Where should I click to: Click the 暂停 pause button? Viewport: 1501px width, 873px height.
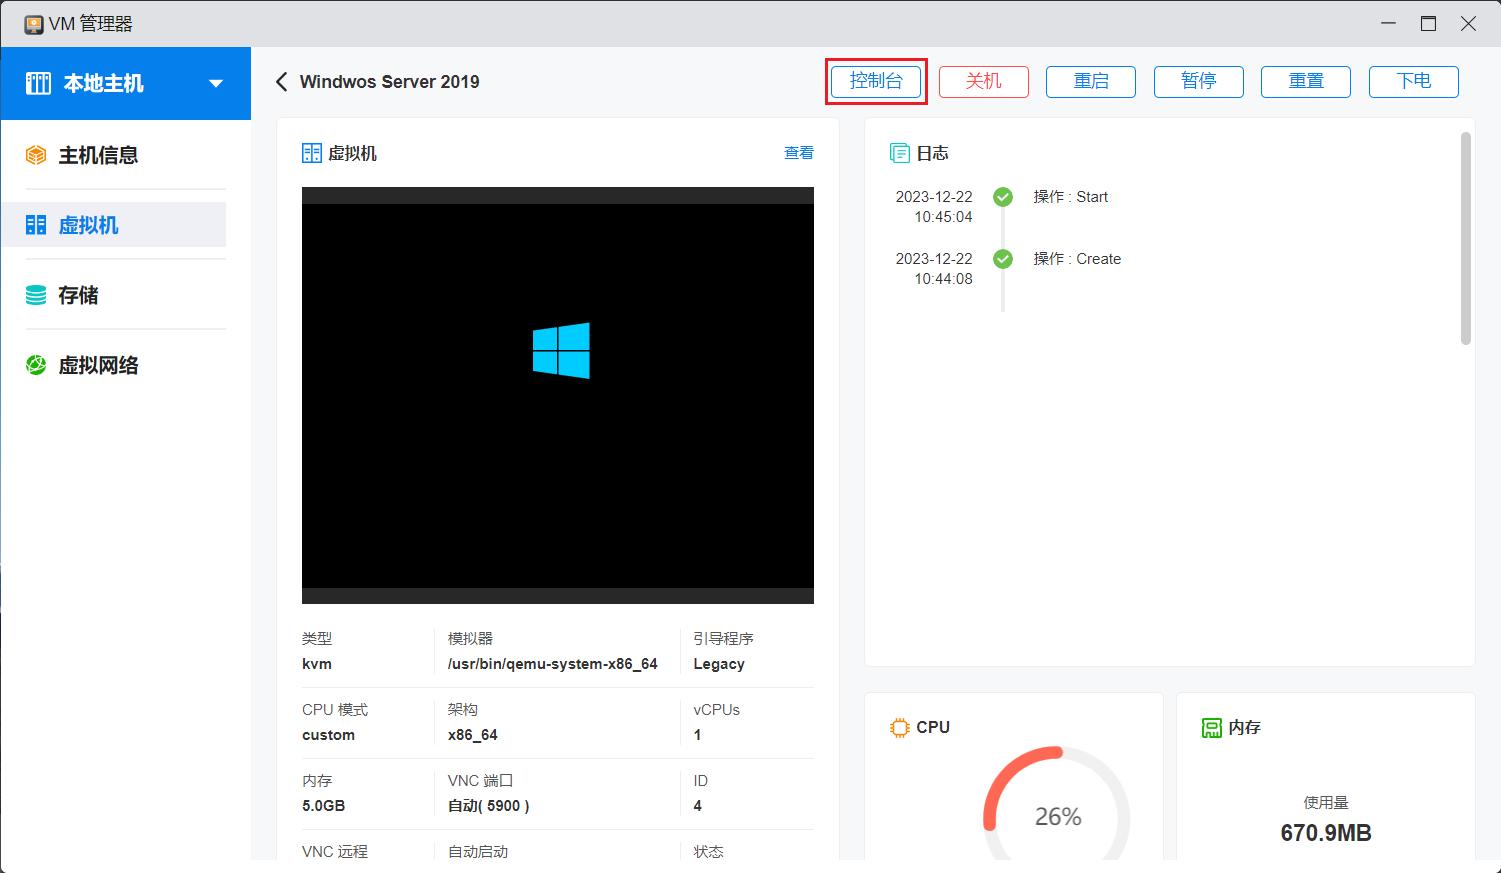[1199, 81]
